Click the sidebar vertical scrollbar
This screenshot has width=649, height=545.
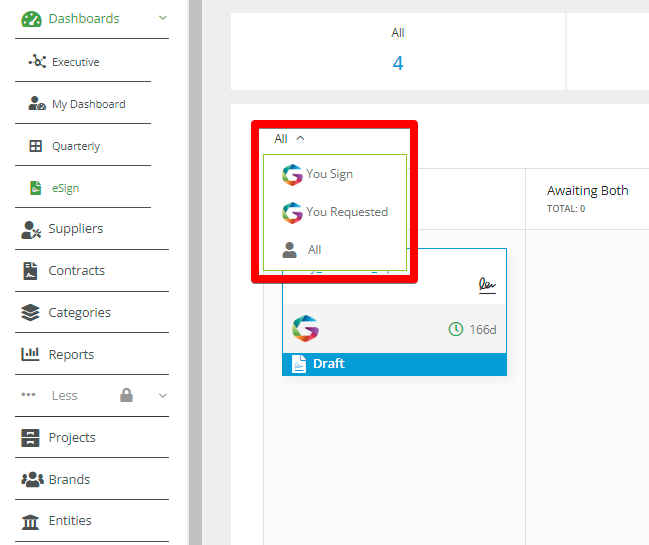click(x=195, y=272)
